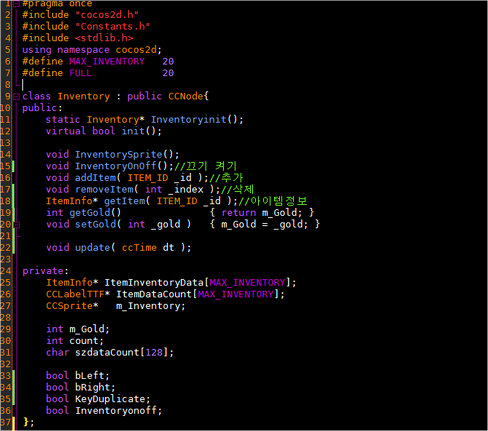Click the <stdlib.h> include
Viewport: 488px width, 431px height.
click(x=104, y=38)
